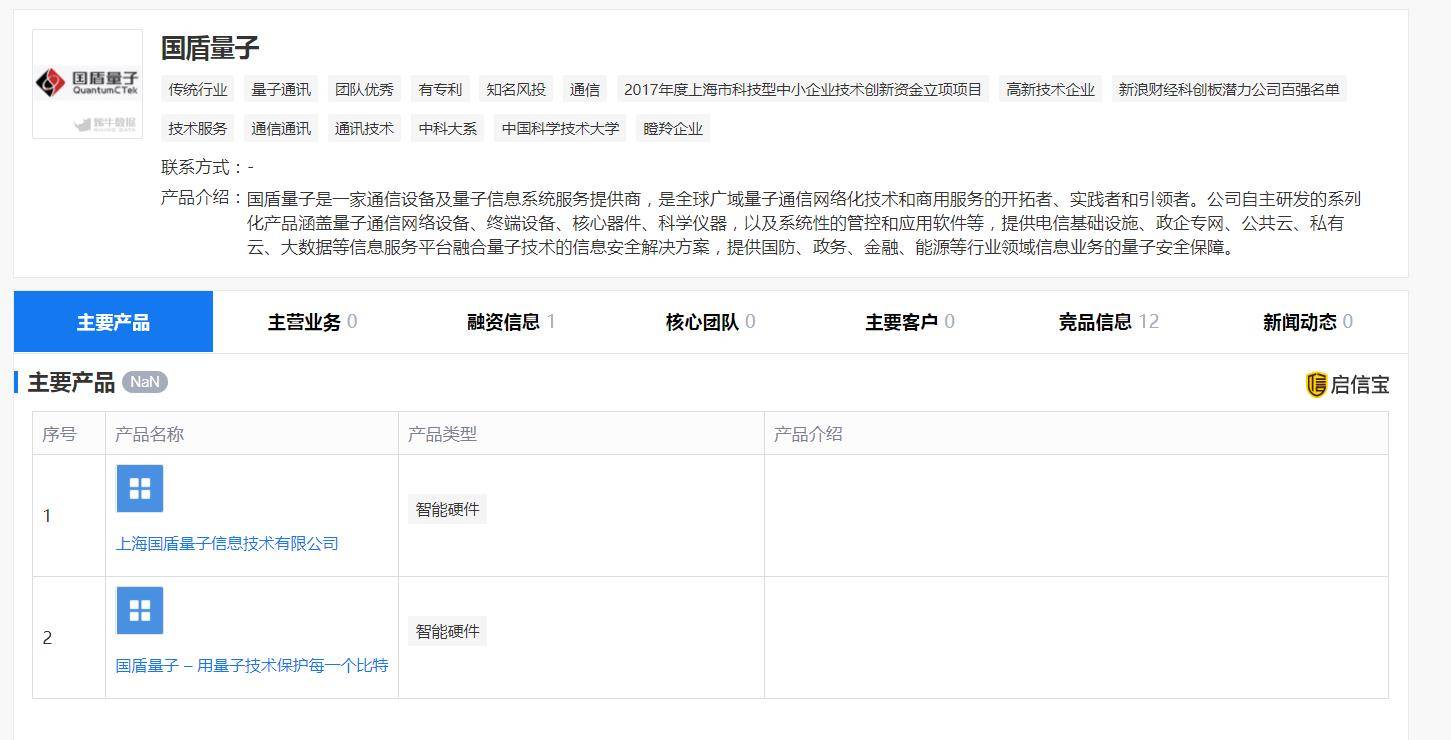This screenshot has width=1451, height=740.
Task: Open link 上海国盾量子信息技术有限公司
Action: click(227, 543)
